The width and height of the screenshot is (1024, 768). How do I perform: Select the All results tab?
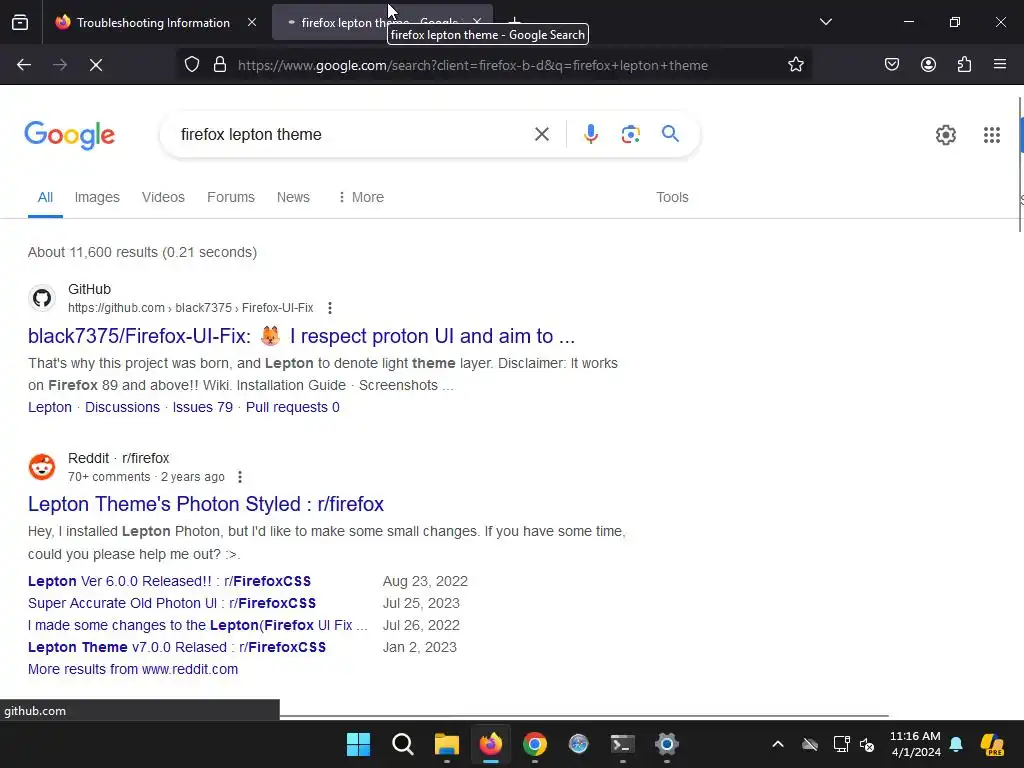(45, 197)
